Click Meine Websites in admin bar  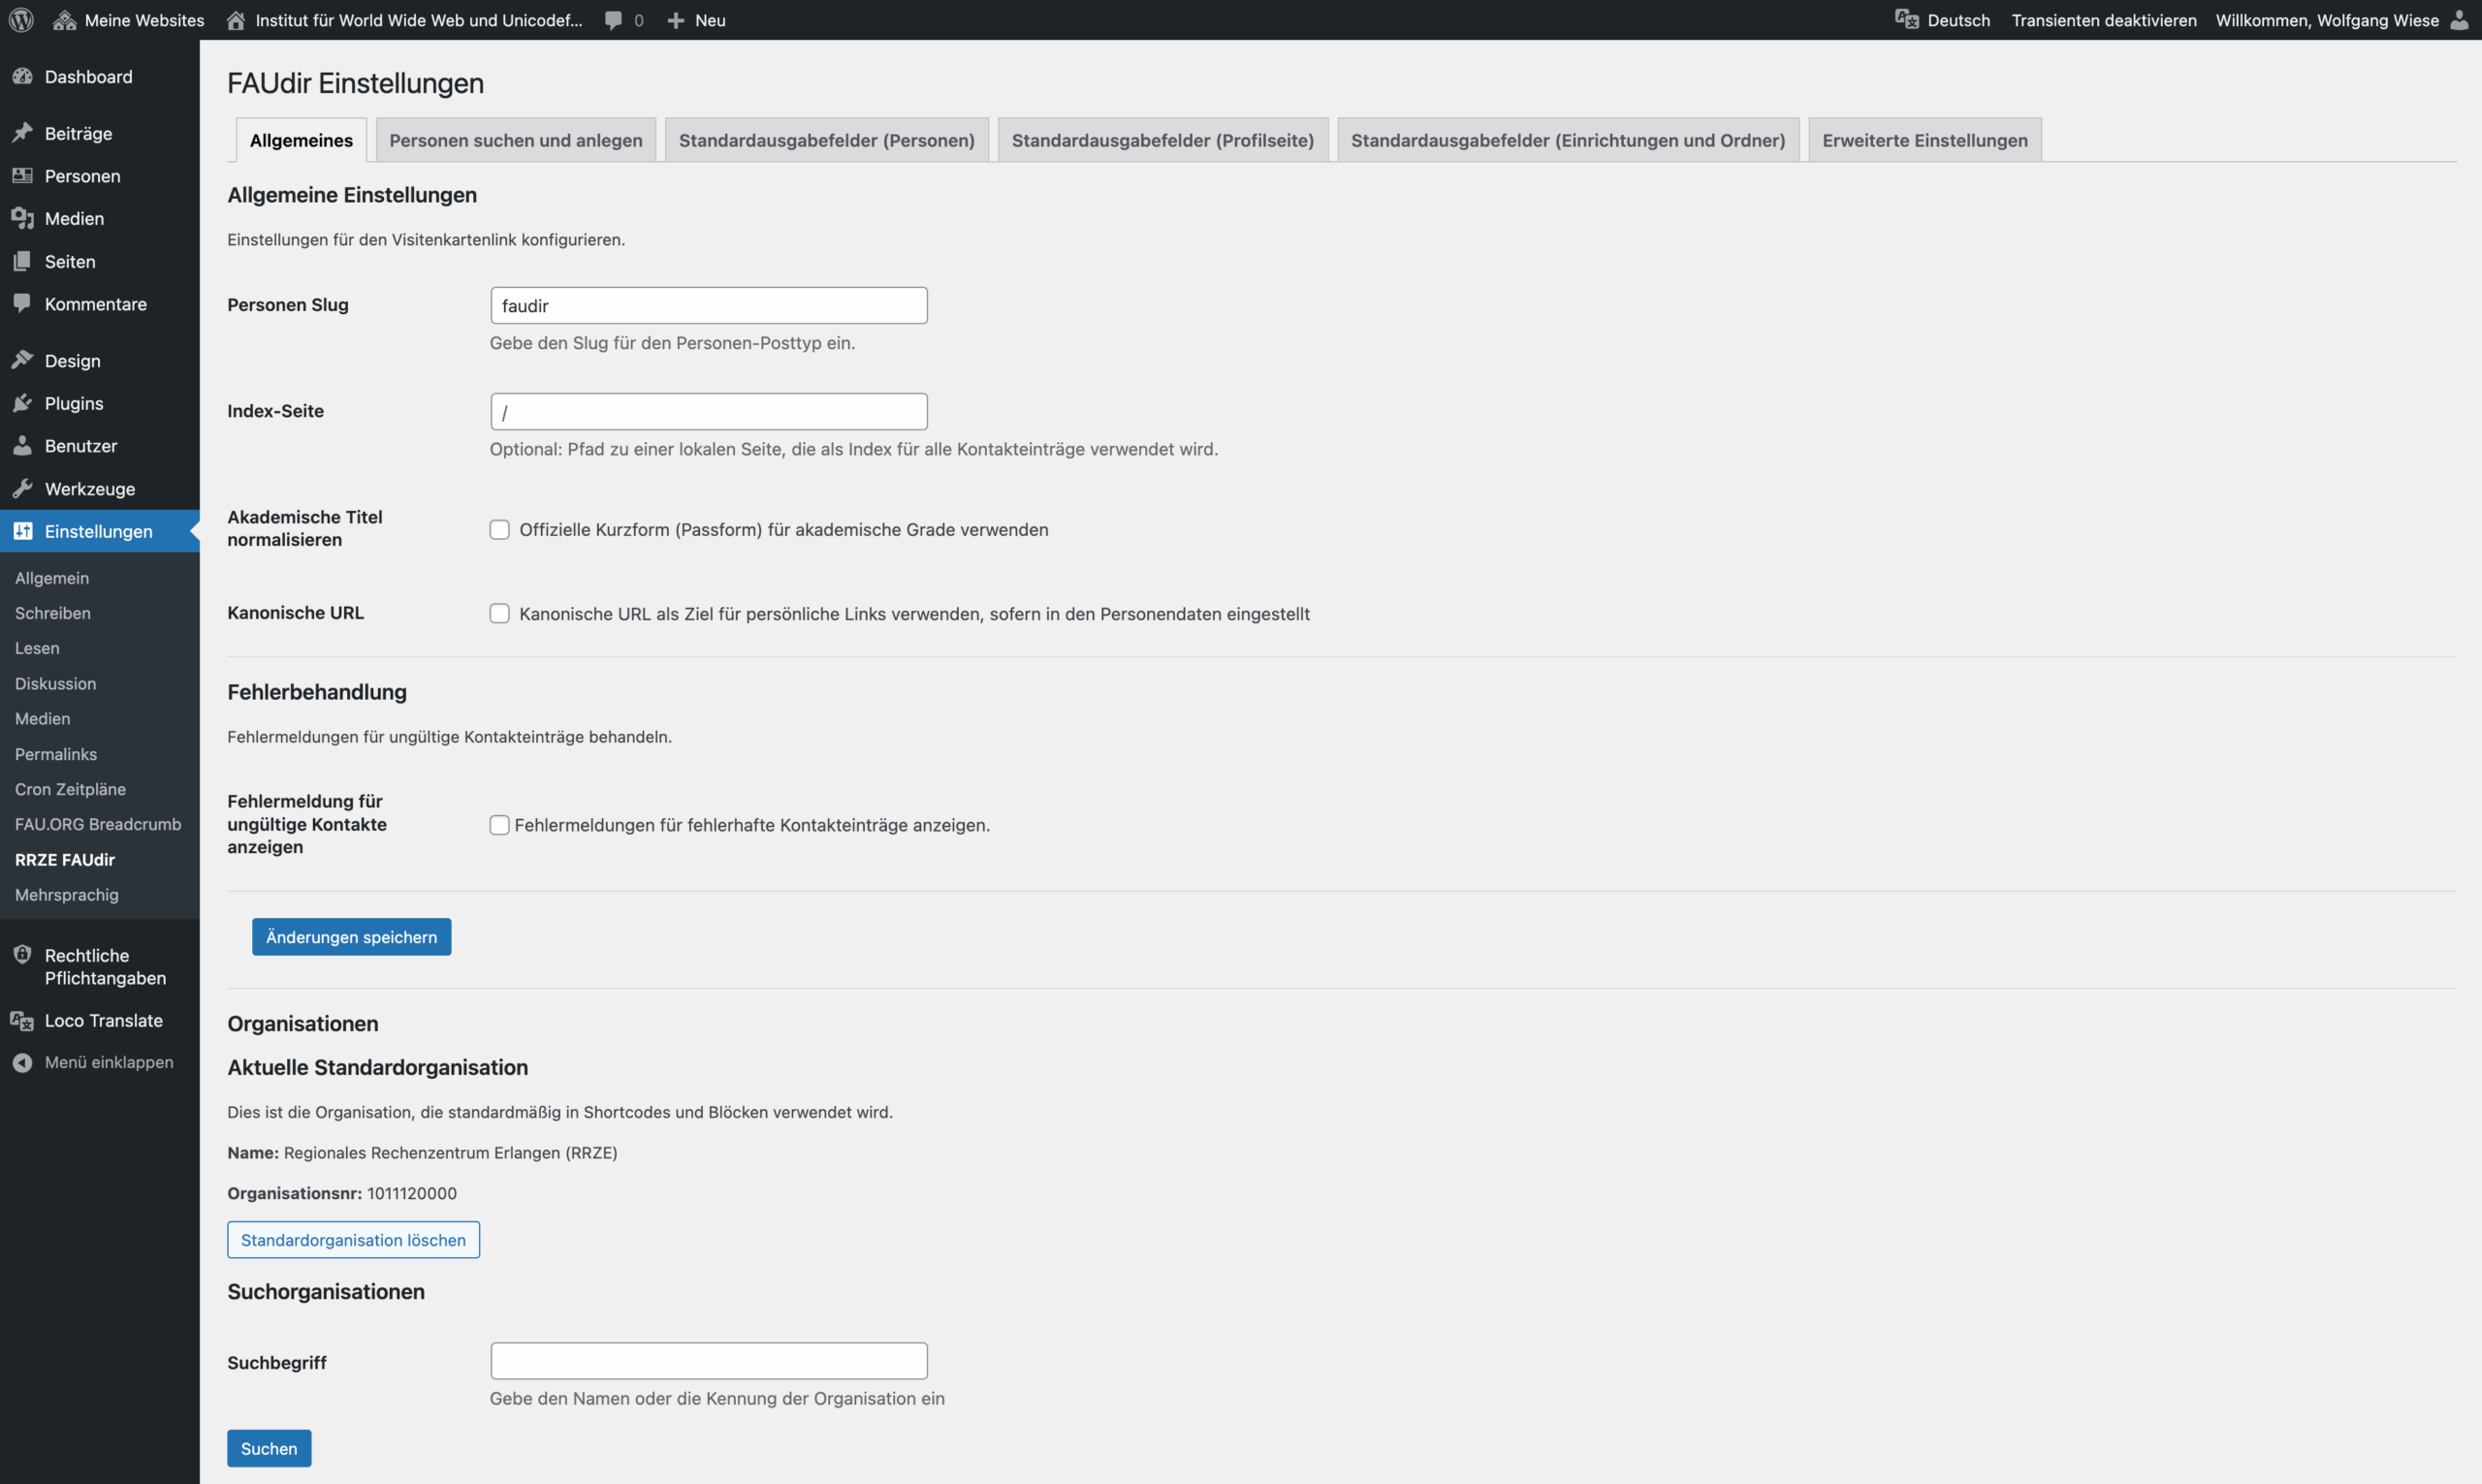coord(129,20)
